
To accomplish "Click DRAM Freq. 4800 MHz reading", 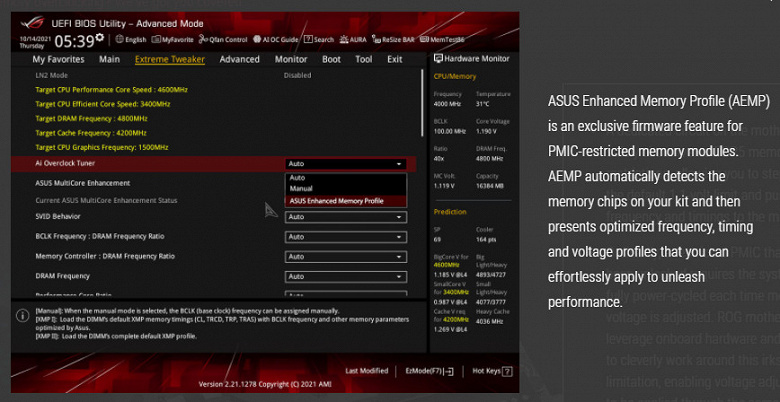I will (x=490, y=154).
